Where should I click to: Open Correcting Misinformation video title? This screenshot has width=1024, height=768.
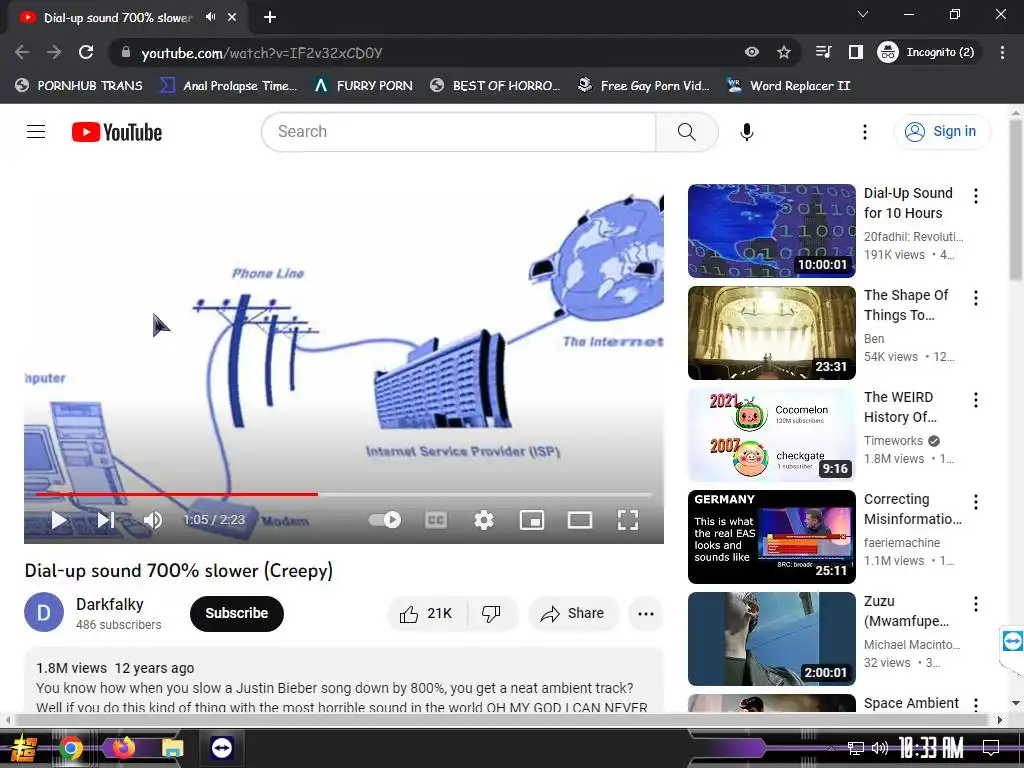pos(912,509)
